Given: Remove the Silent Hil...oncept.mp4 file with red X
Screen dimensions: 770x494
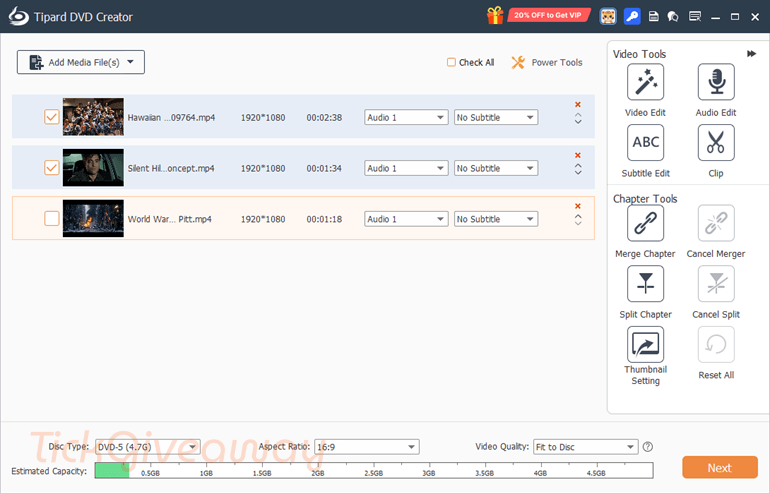Looking at the screenshot, I should 578,155.
